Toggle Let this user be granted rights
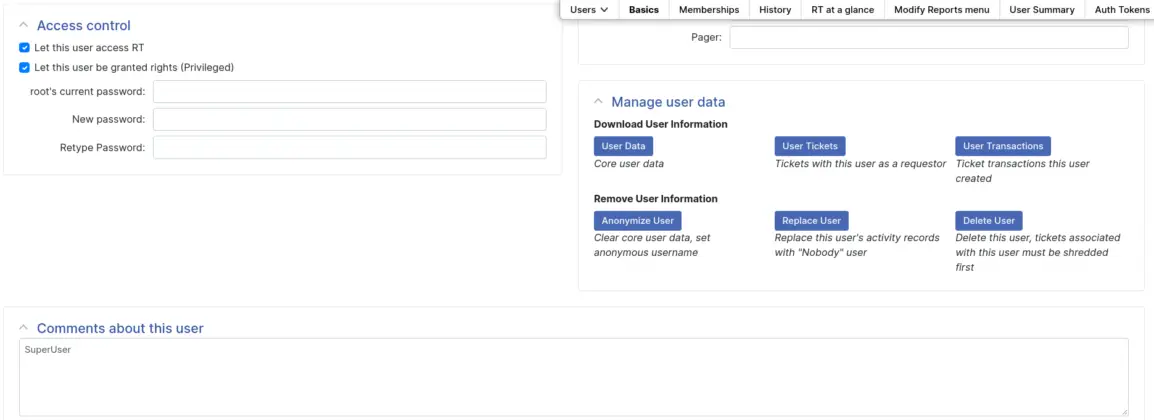Image resolution: width=1154 pixels, height=420 pixels. coord(25,67)
